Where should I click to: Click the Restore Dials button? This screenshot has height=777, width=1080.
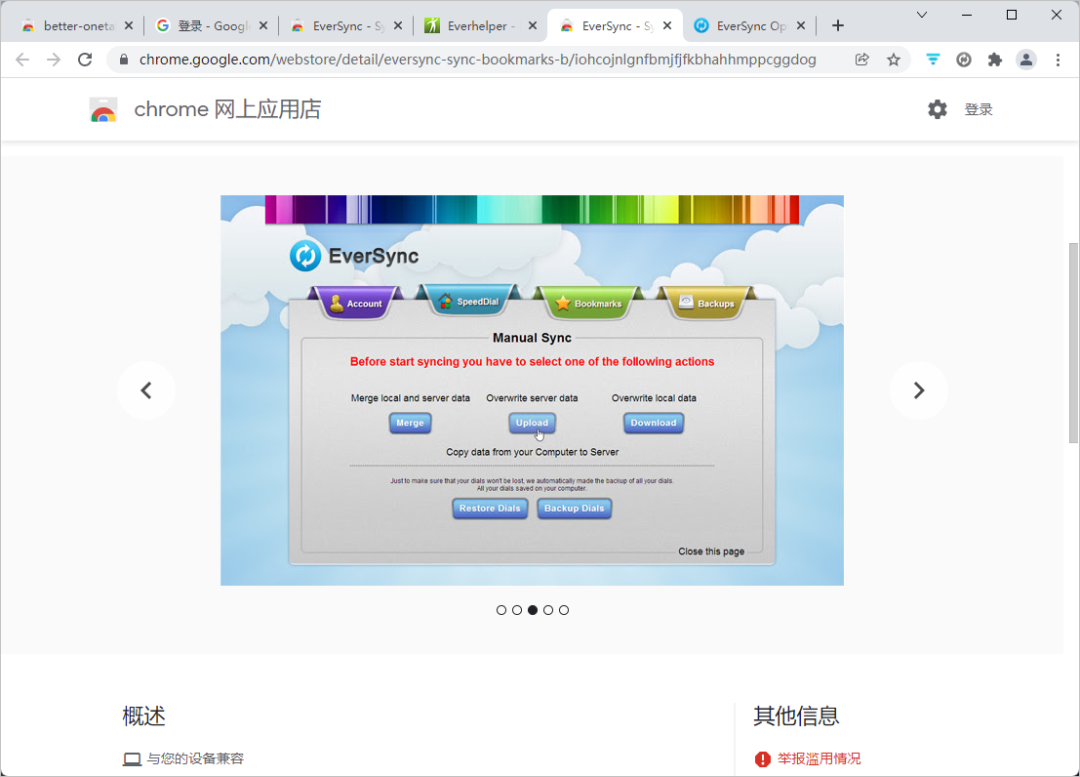point(490,508)
